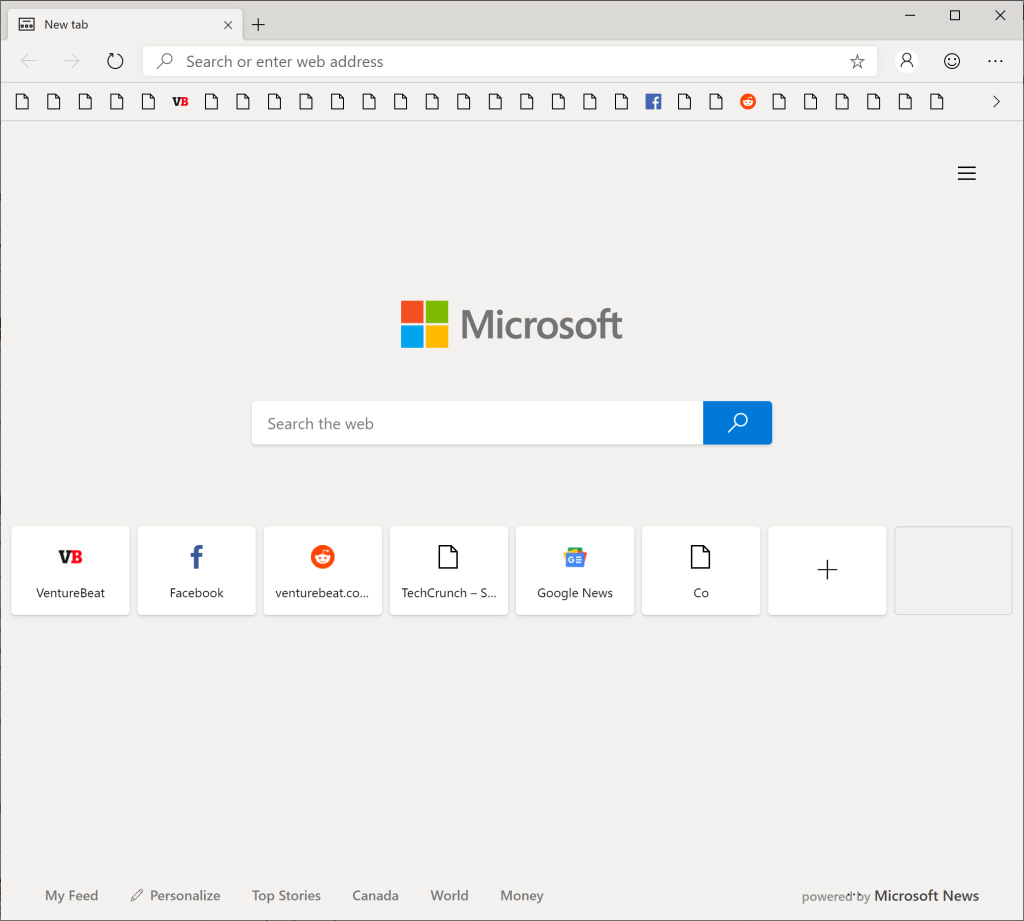Open a new tab with plus button

click(258, 24)
